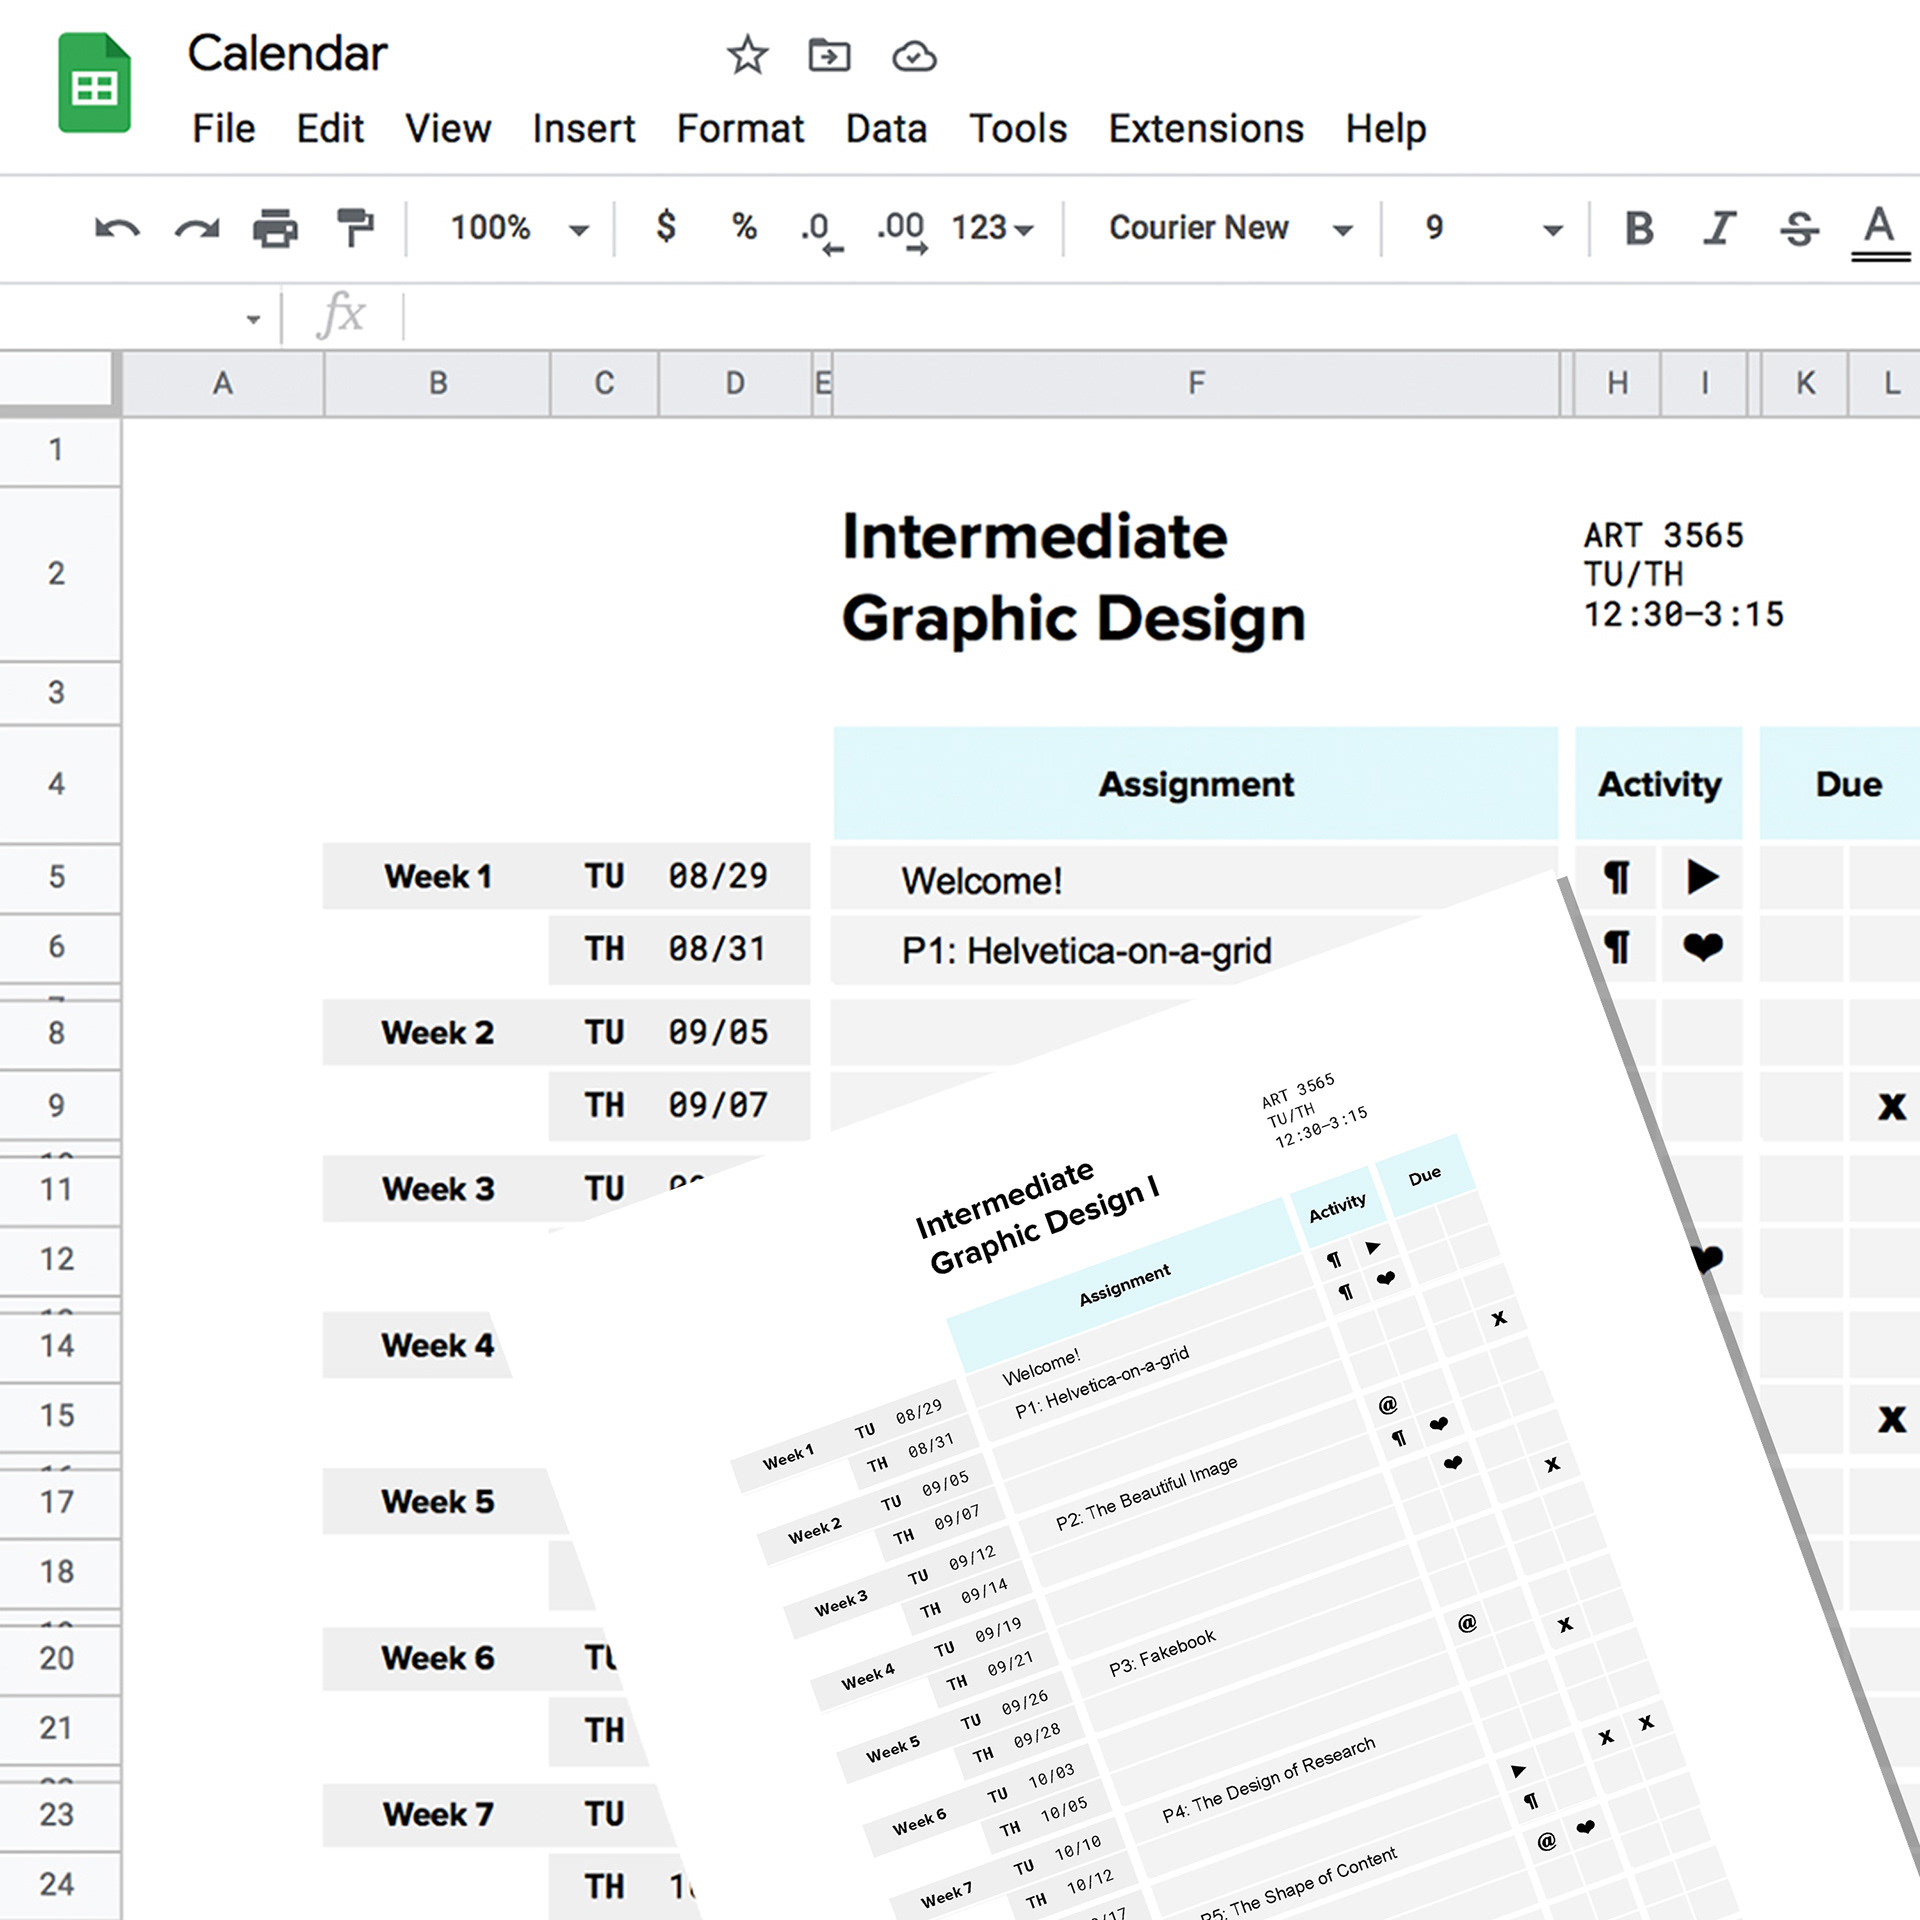This screenshot has width=1920, height=1920.
Task: Click the heart icon in 08/31 row
Action: tap(1702, 947)
